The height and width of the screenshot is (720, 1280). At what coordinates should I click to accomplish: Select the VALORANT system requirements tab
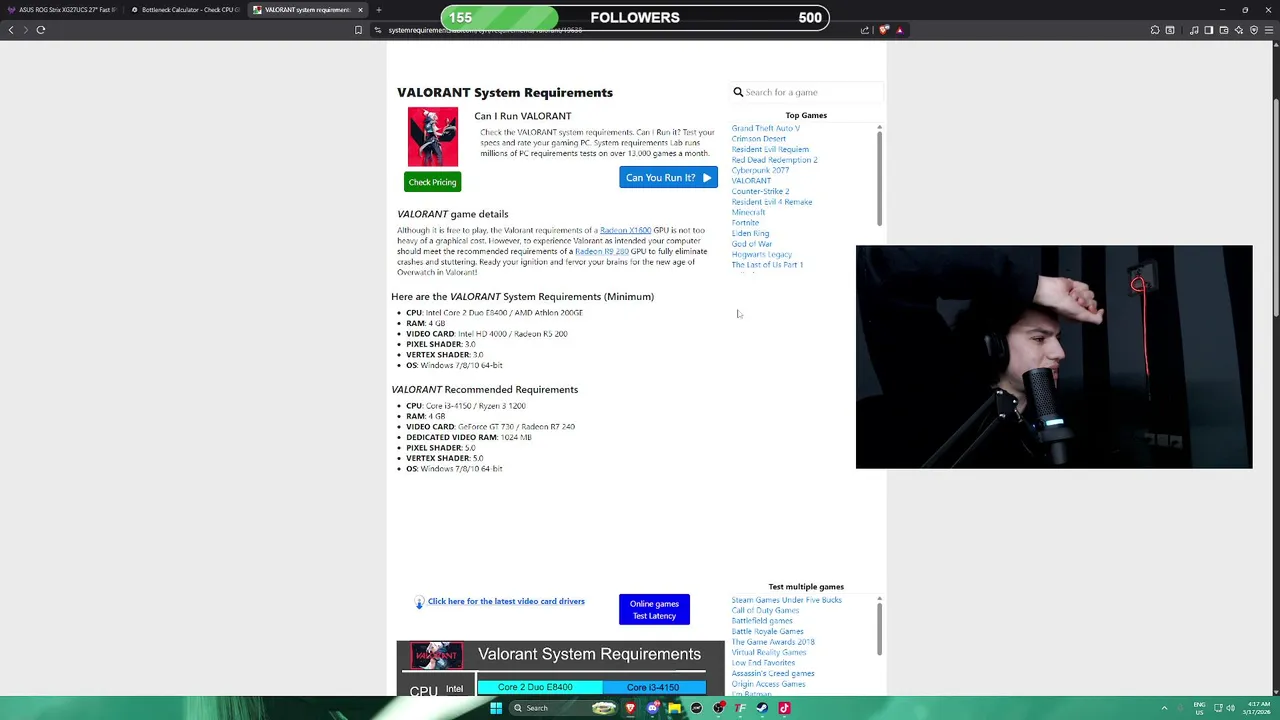tap(307, 10)
